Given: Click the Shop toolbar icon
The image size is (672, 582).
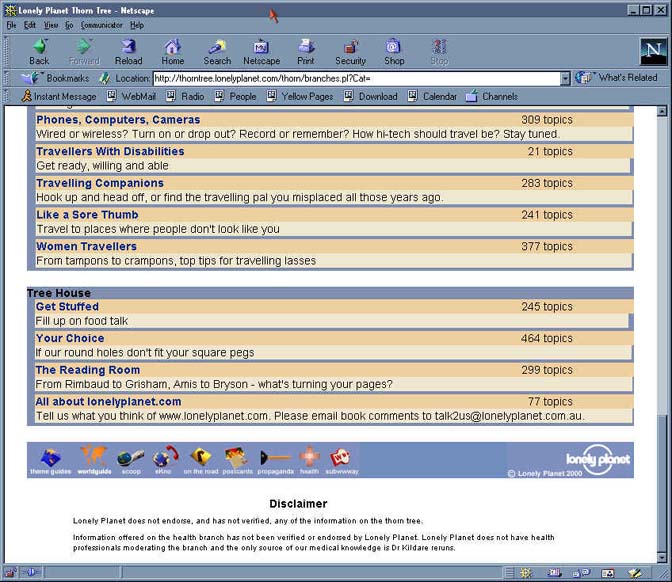Looking at the screenshot, I should click(x=394, y=51).
